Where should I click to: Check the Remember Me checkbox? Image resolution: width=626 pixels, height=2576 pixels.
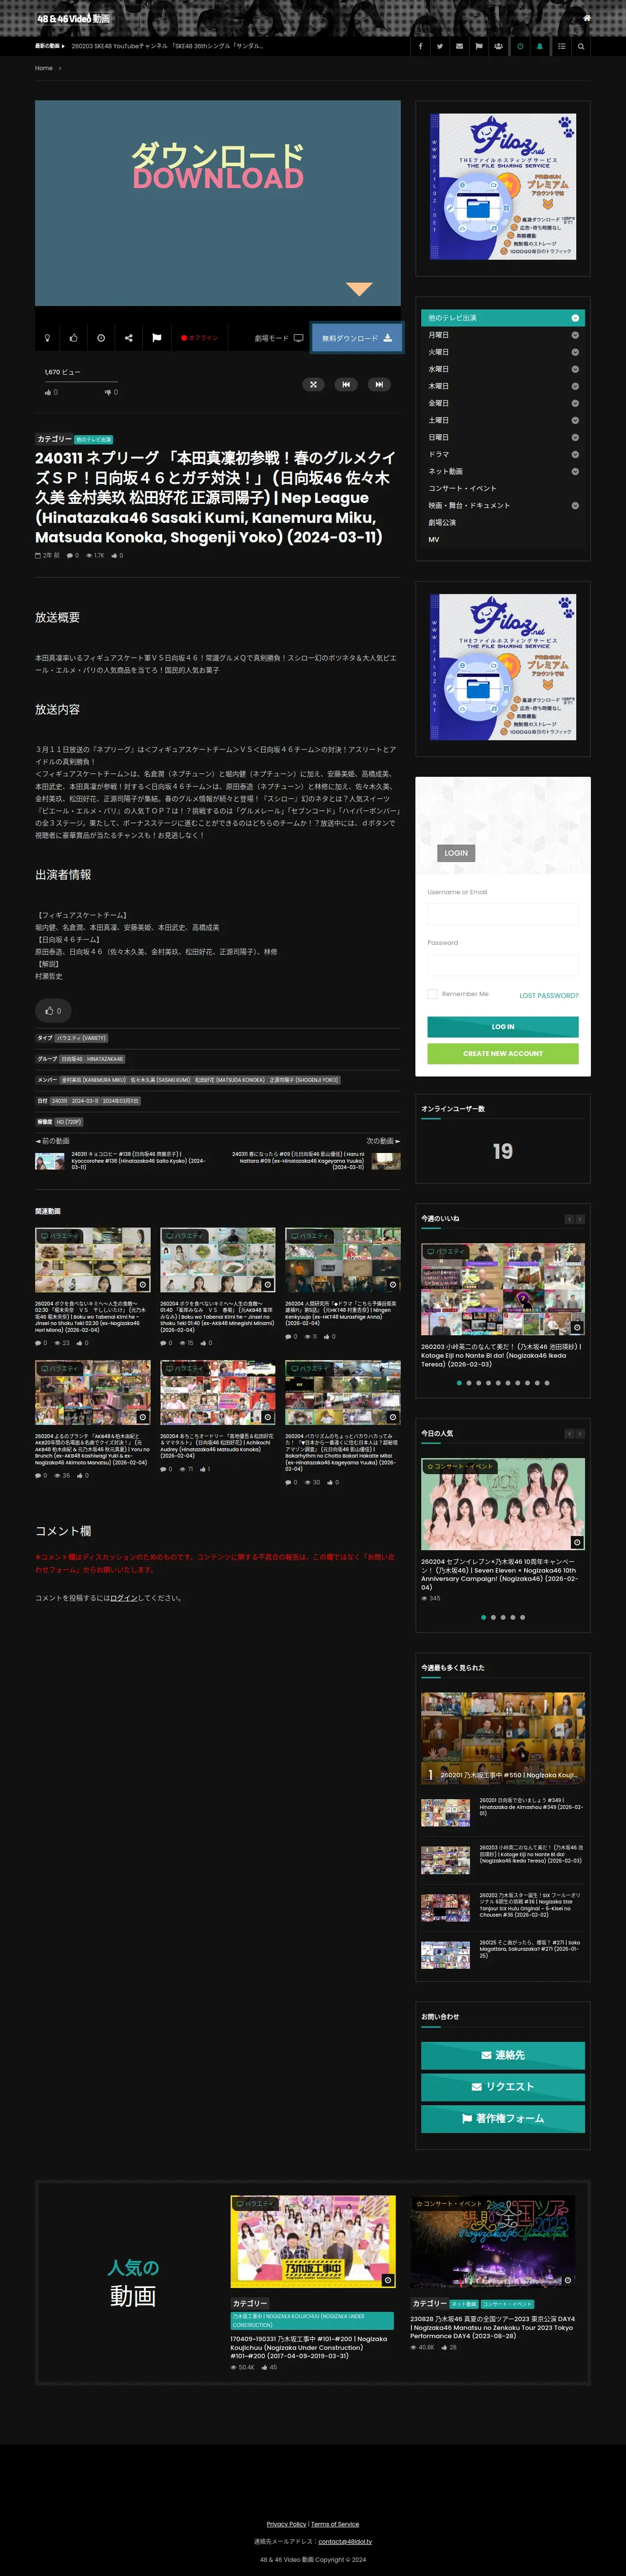click(x=432, y=994)
